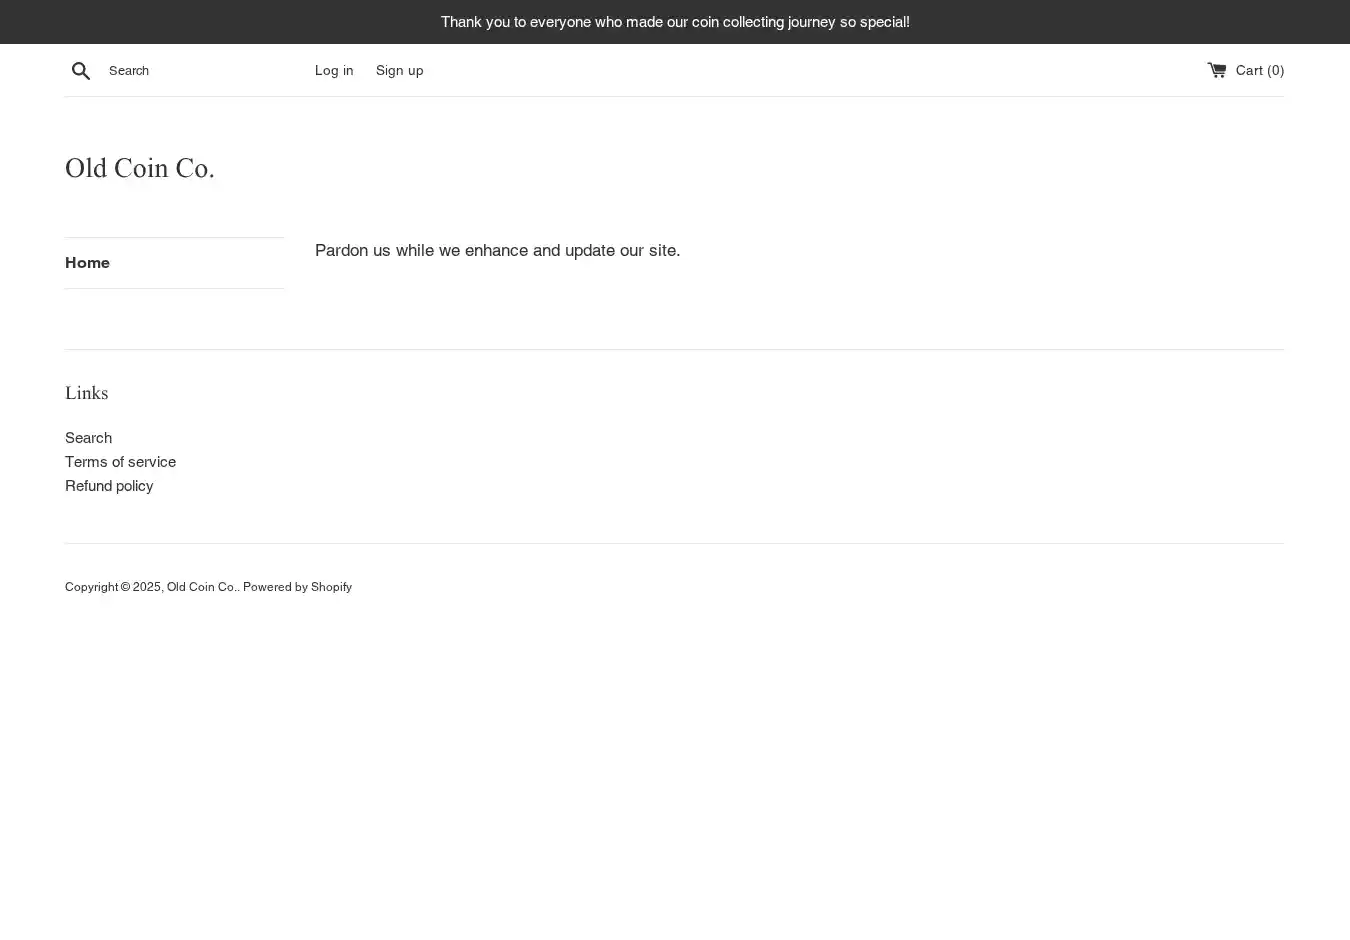Focus the Search text field in header
Screen dimensions: 1350x940
[200, 70]
